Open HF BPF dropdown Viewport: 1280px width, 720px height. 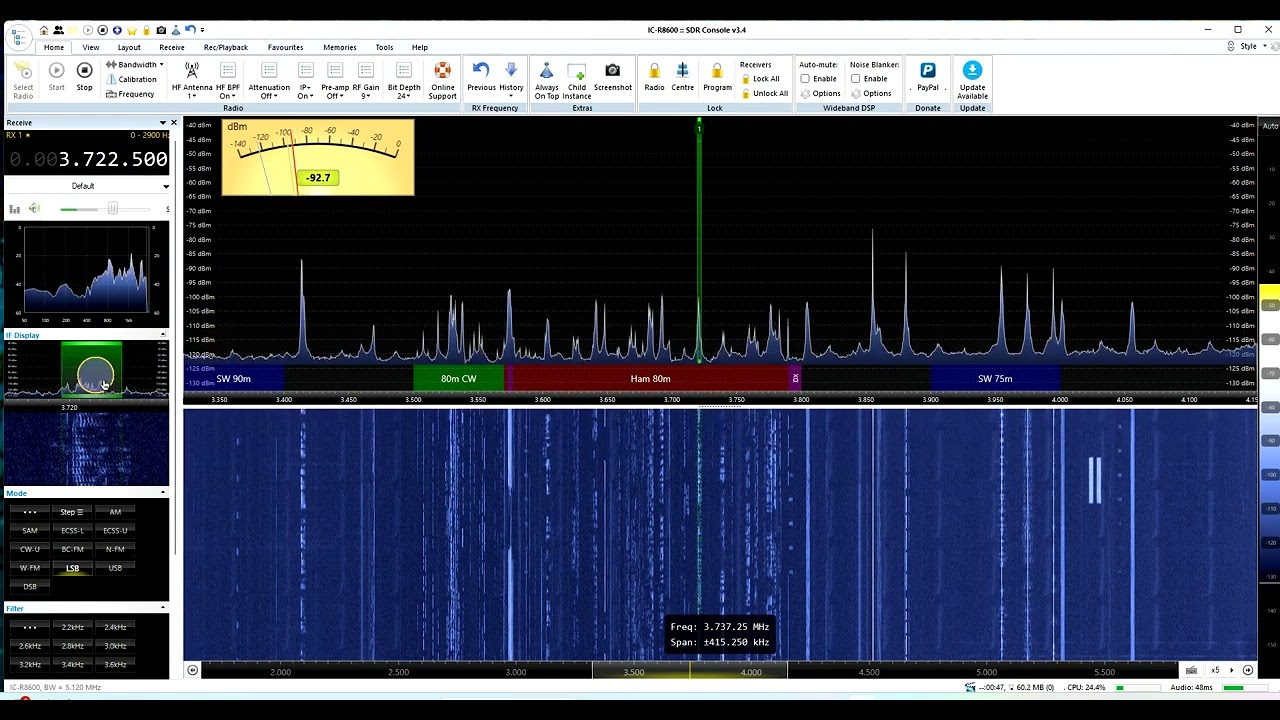tap(227, 80)
